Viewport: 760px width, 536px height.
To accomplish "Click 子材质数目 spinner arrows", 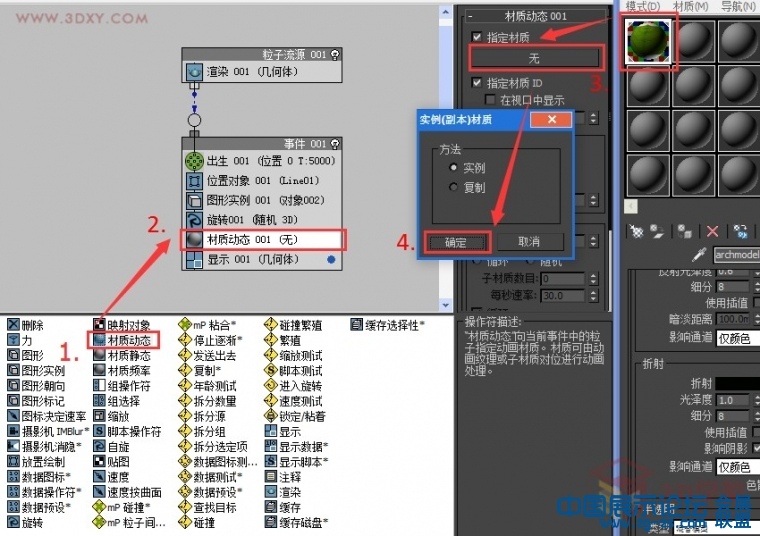I will [594, 279].
